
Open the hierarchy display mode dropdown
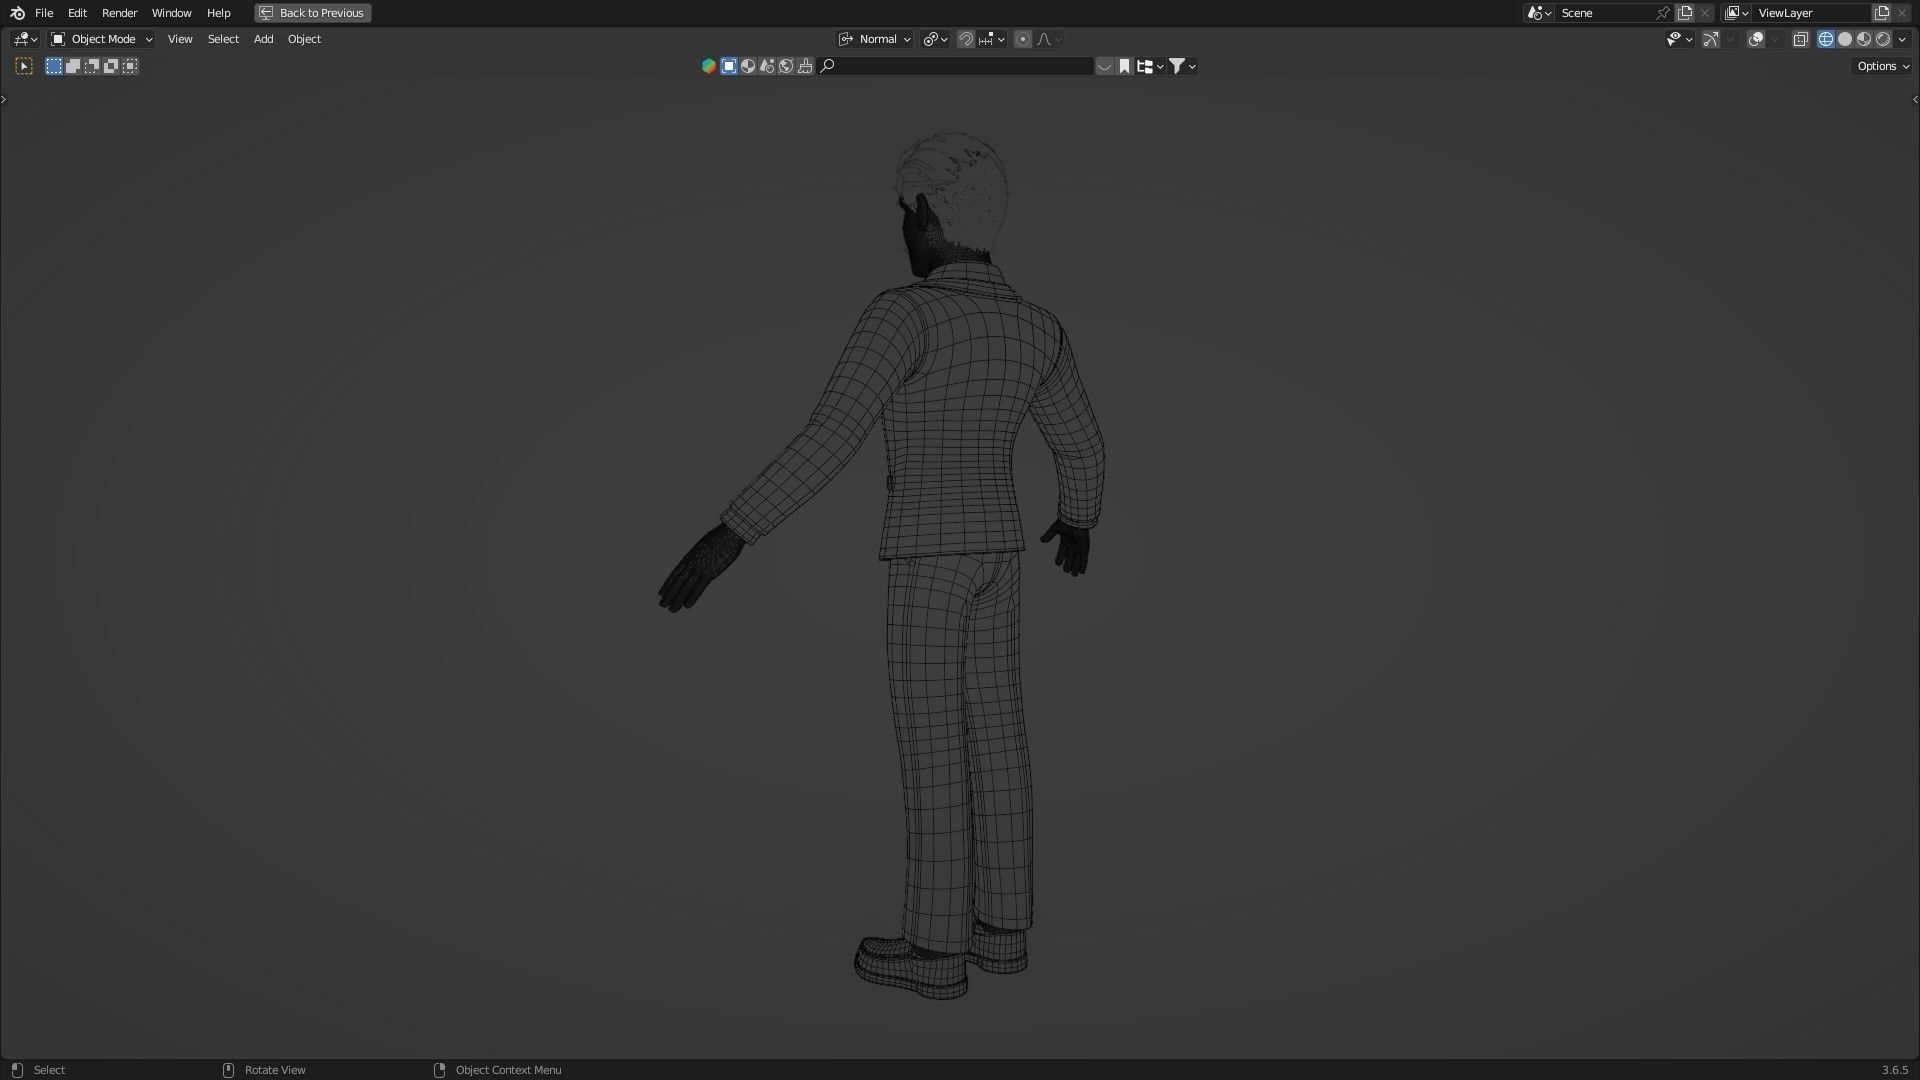1150,66
